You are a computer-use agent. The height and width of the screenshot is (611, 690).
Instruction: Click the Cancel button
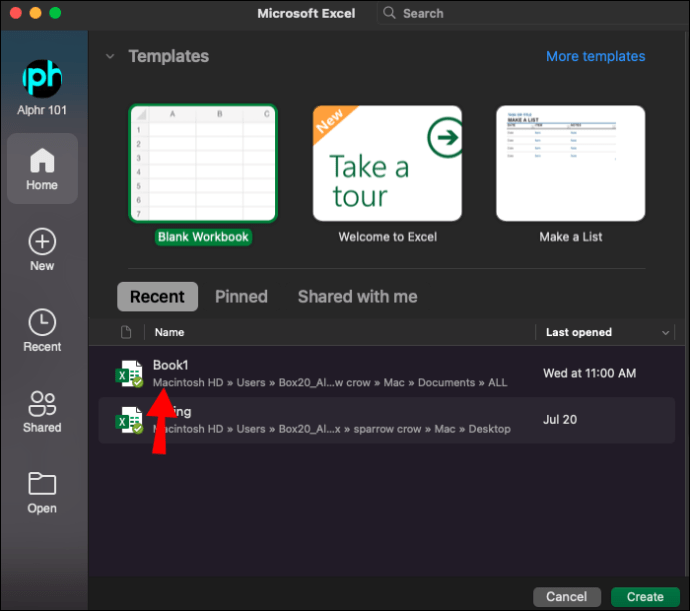[567, 596]
